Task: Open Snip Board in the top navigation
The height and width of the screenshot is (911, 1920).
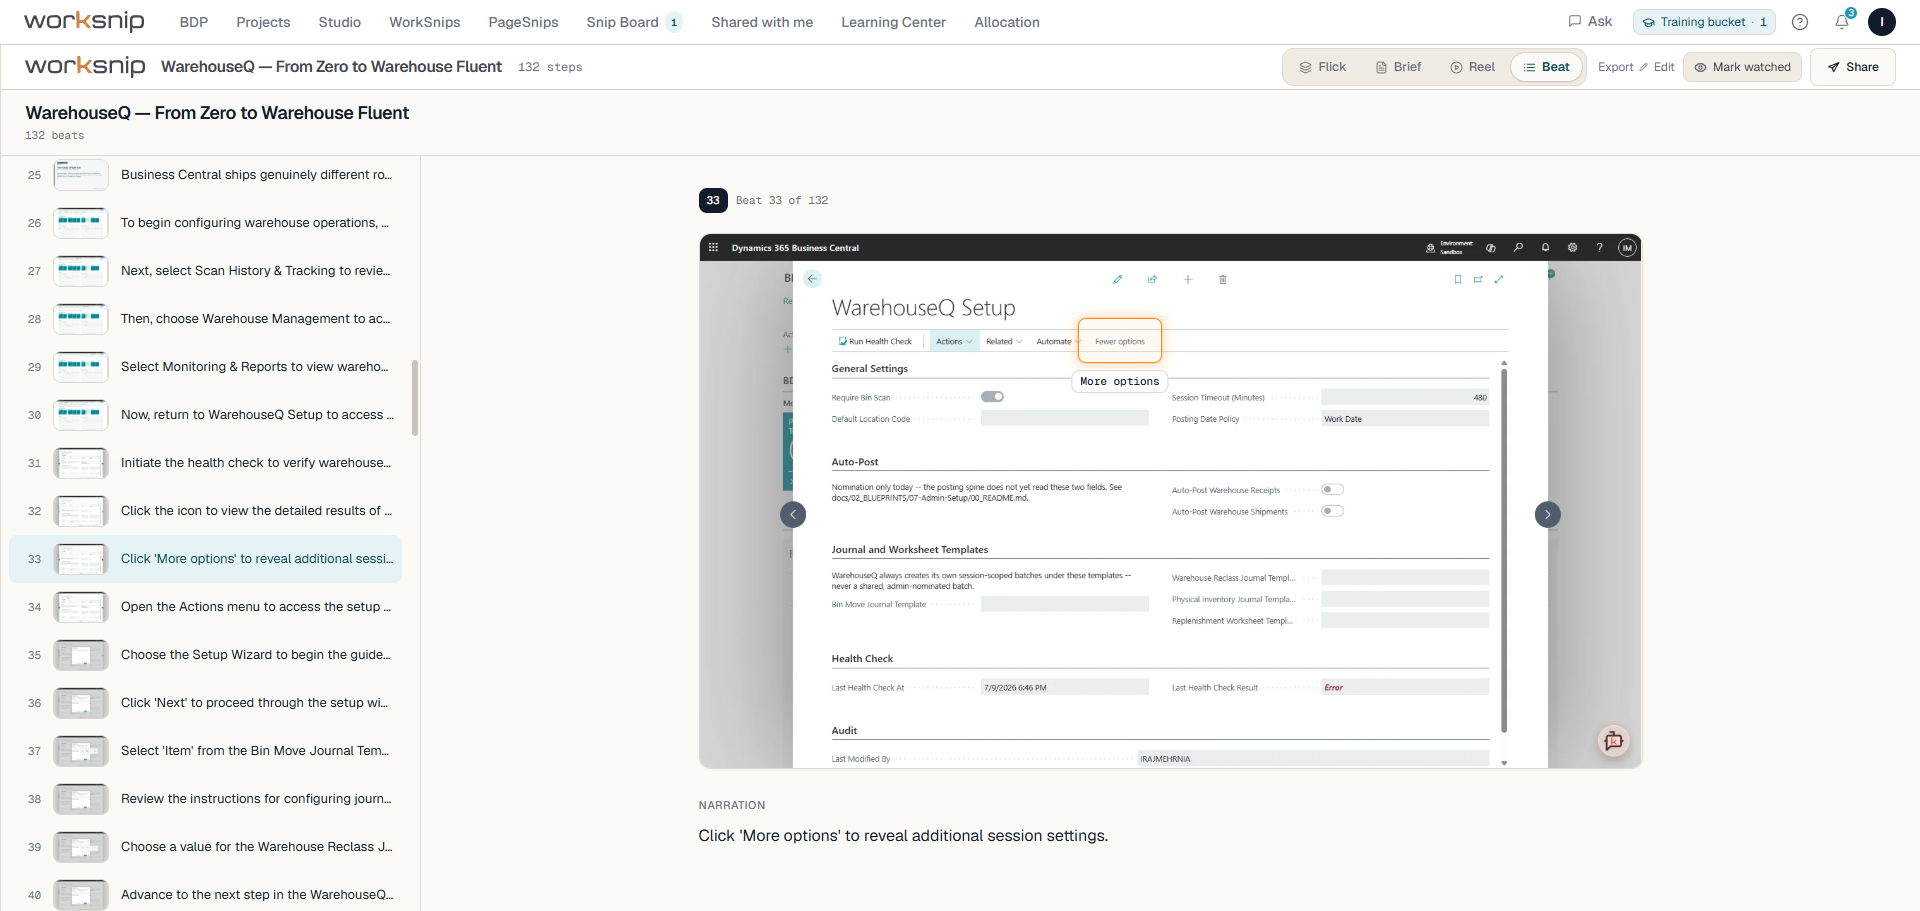Action: tap(634, 22)
